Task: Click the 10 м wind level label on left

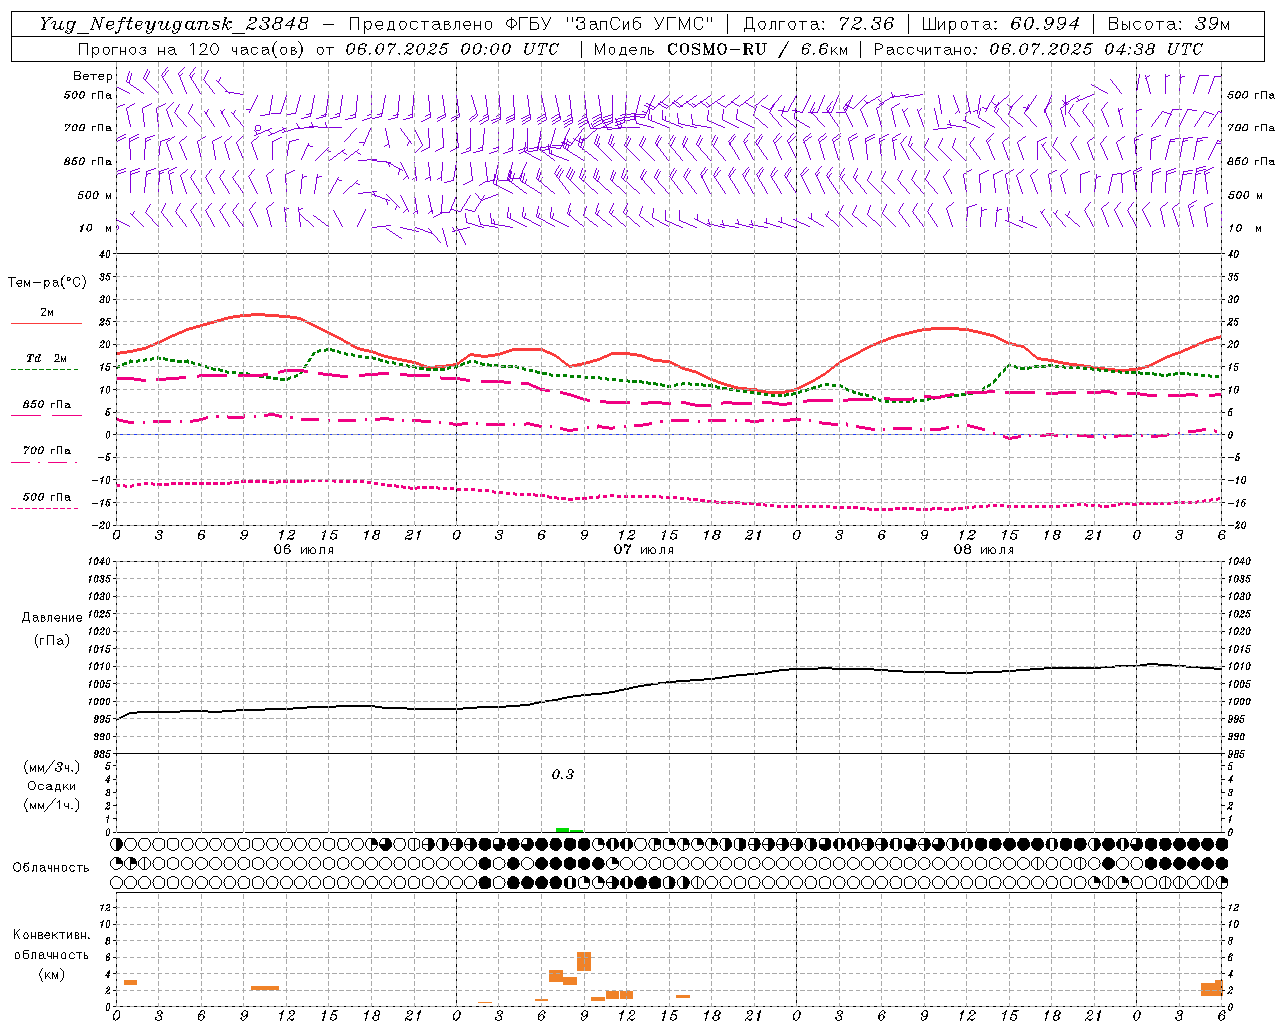Action: pos(95,228)
